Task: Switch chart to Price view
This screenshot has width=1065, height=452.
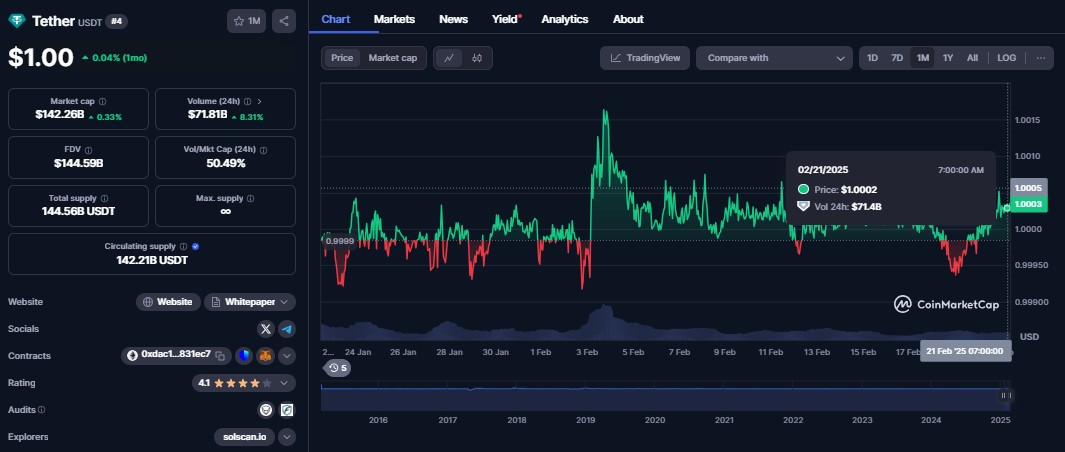Action: point(342,58)
